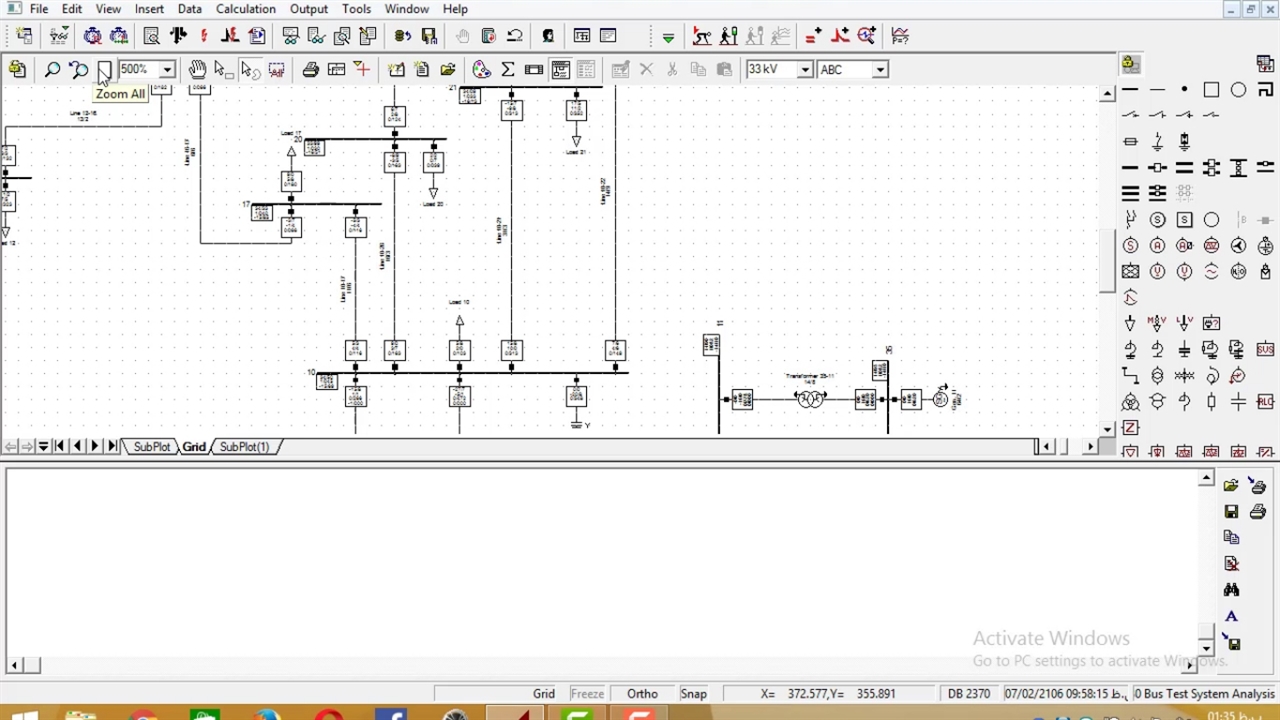Click the print diagram icon
This screenshot has height=720, width=1280.
click(310, 70)
